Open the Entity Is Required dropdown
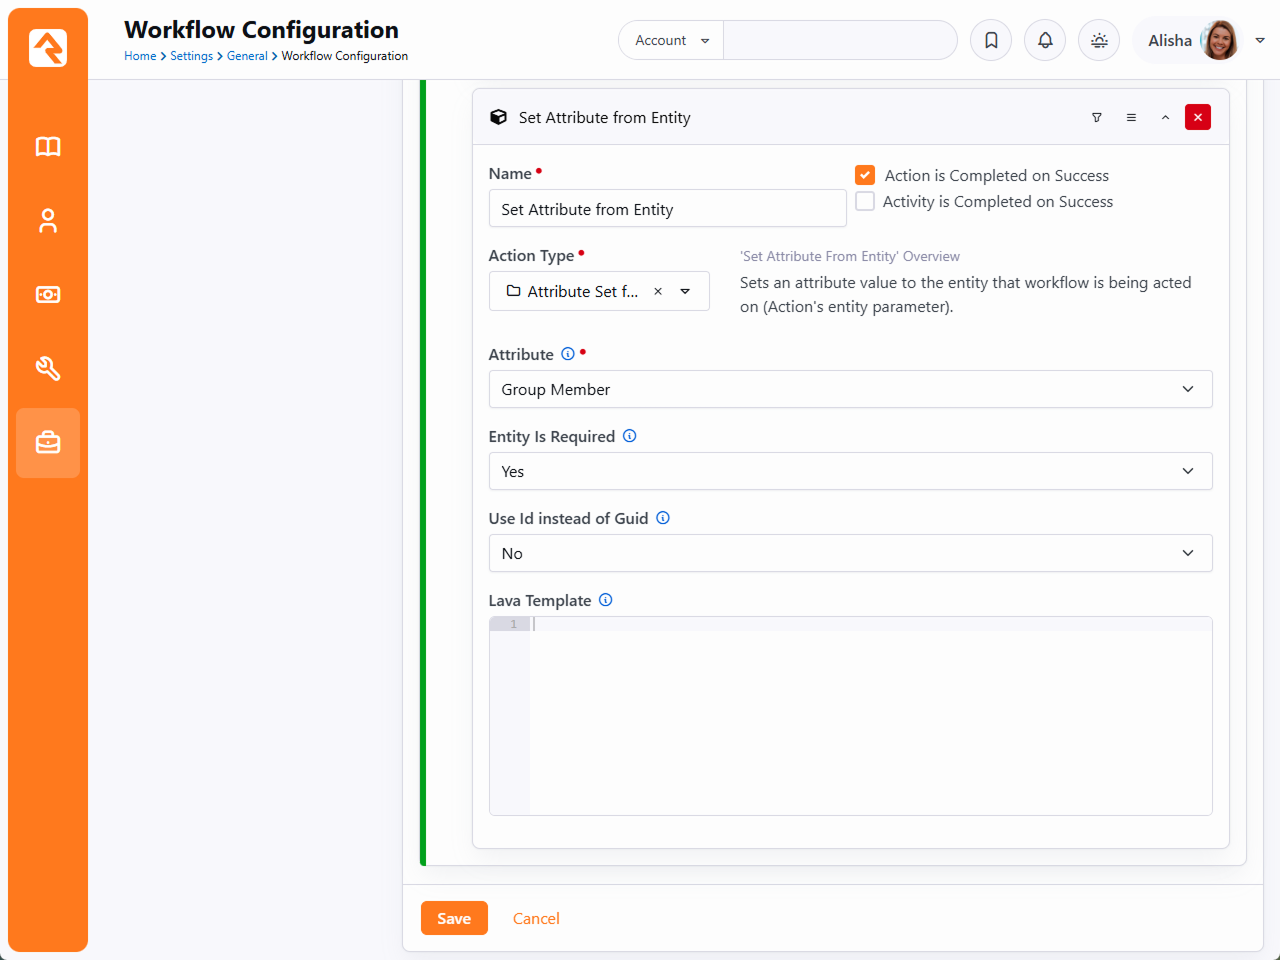This screenshot has height=960, width=1280. 850,471
